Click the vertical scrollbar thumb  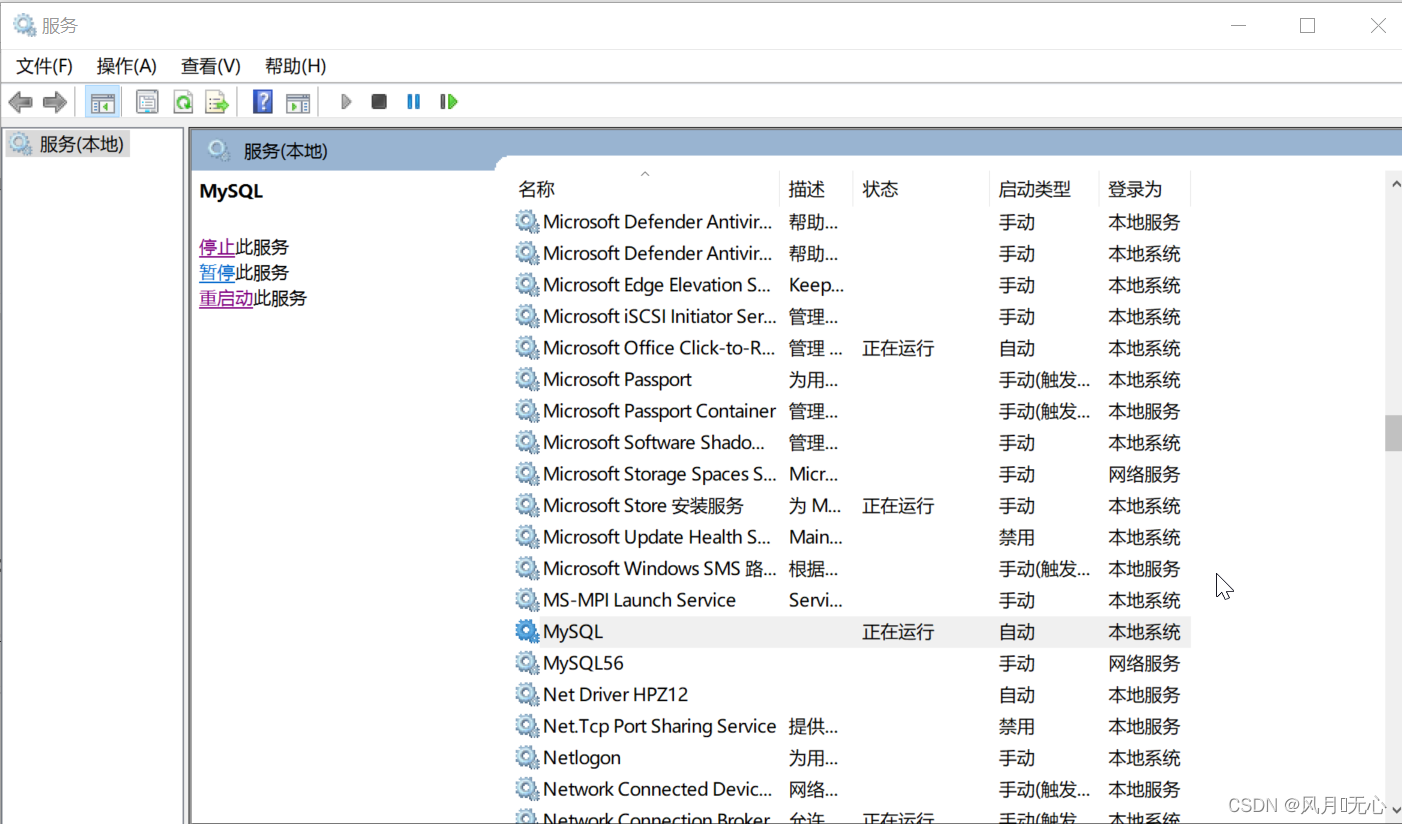(x=1393, y=434)
